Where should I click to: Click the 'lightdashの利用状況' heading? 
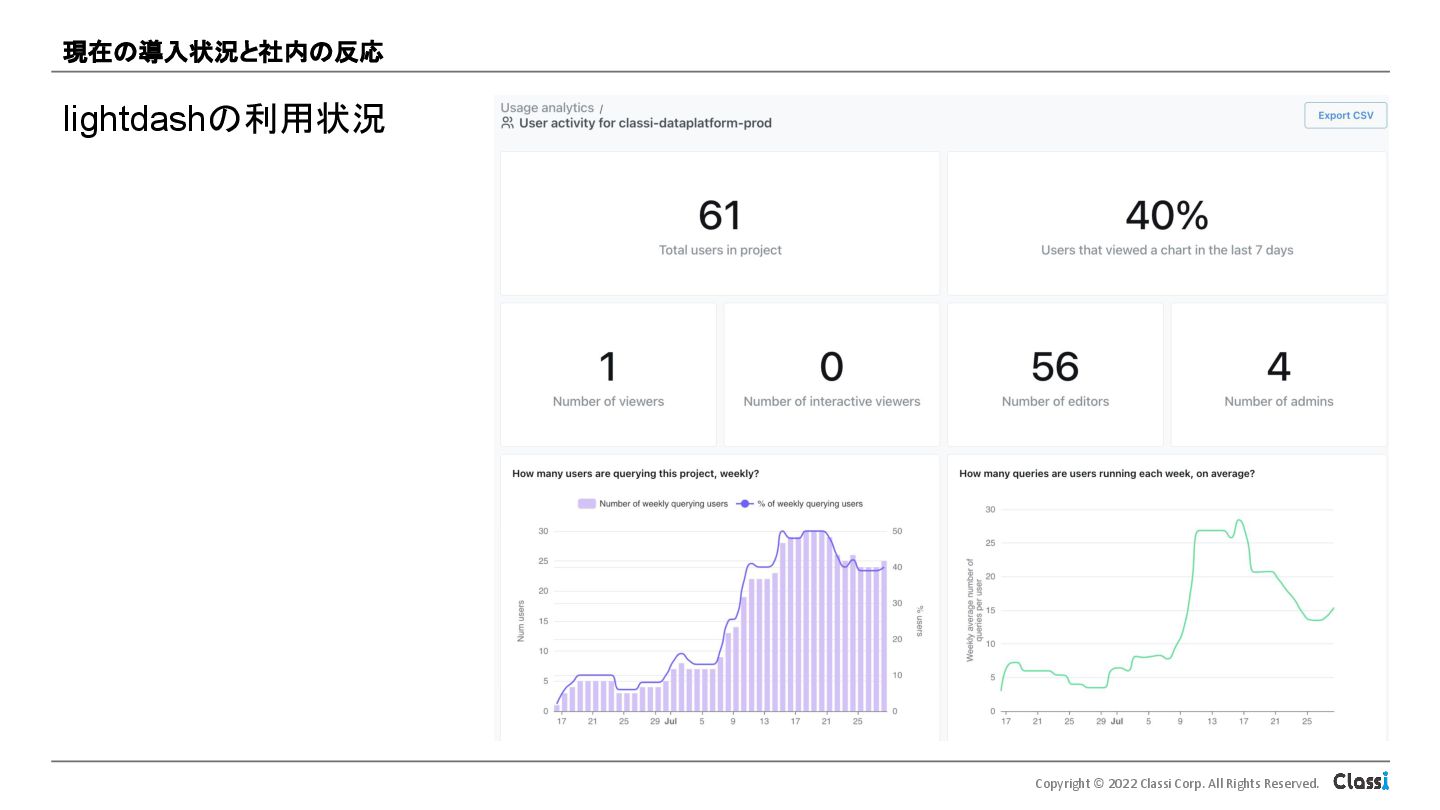point(224,120)
